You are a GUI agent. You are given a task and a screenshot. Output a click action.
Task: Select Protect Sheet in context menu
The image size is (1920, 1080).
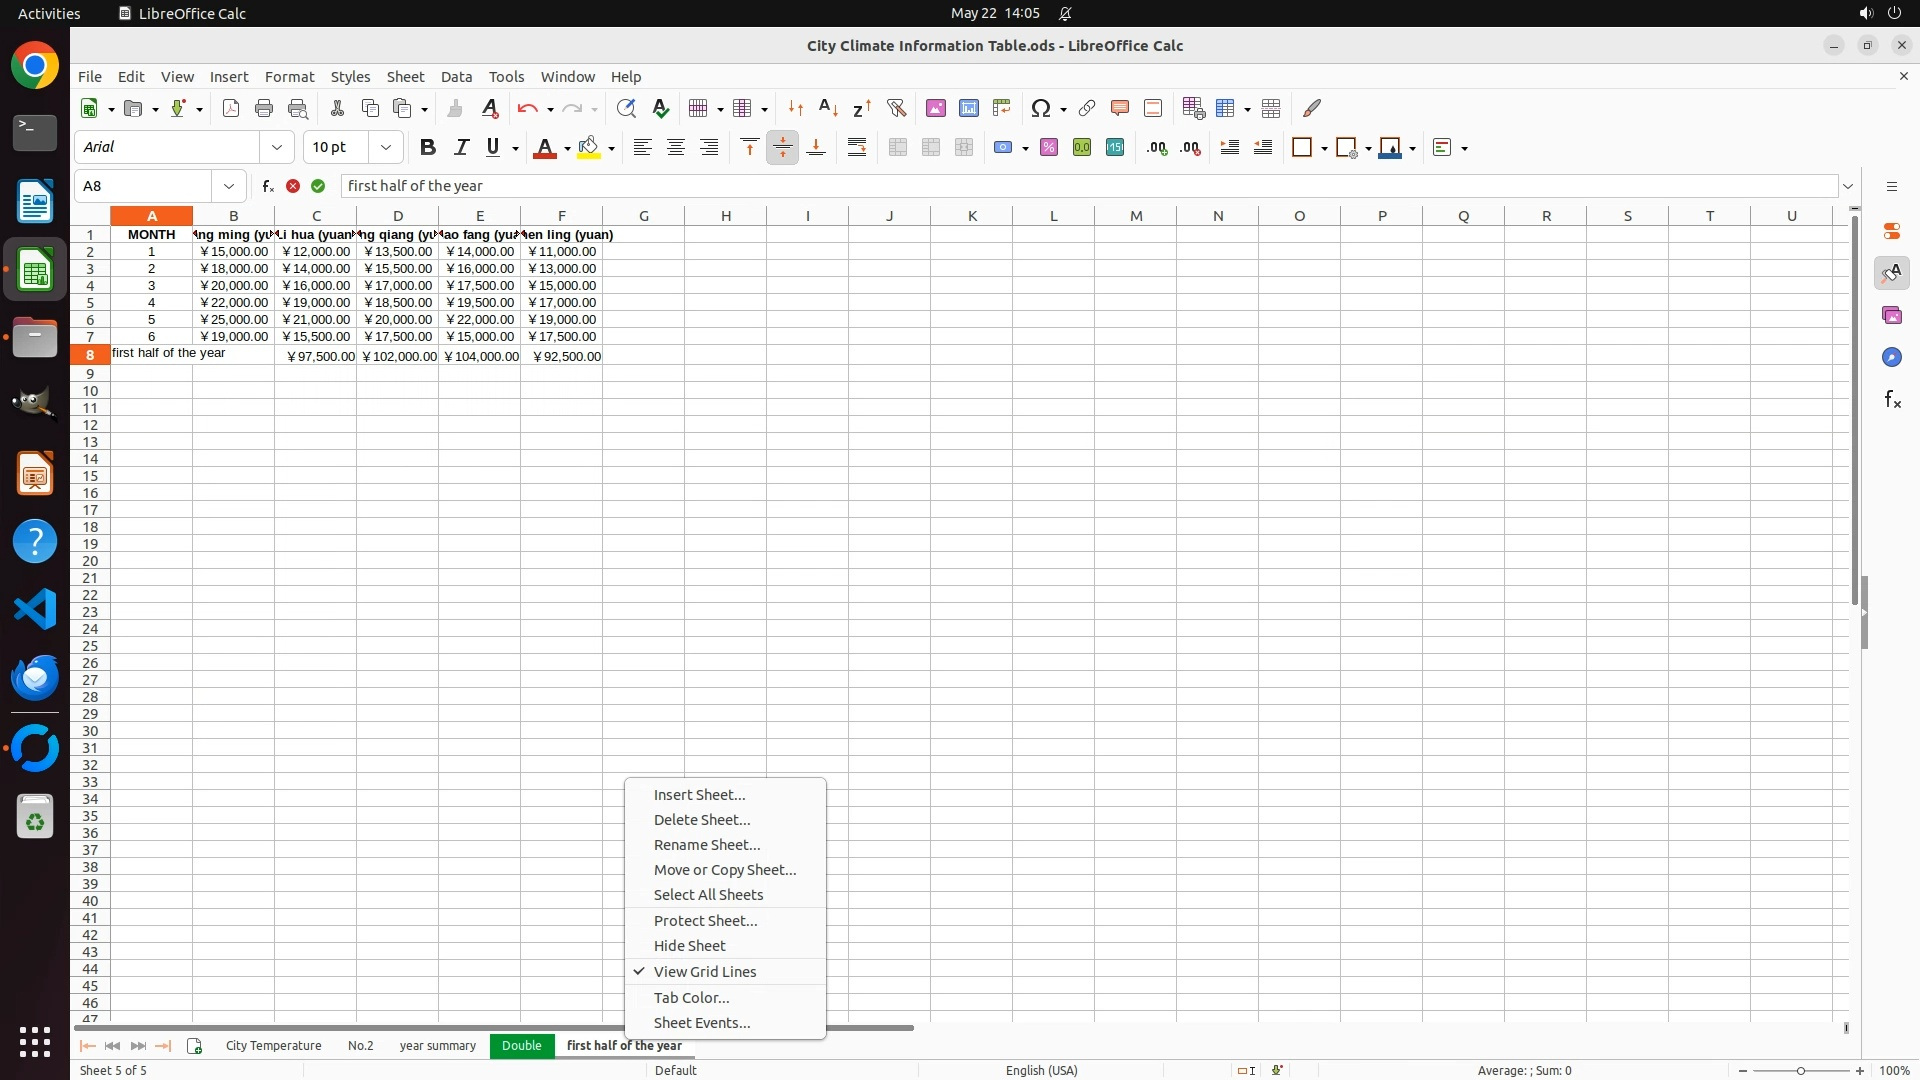coord(705,921)
